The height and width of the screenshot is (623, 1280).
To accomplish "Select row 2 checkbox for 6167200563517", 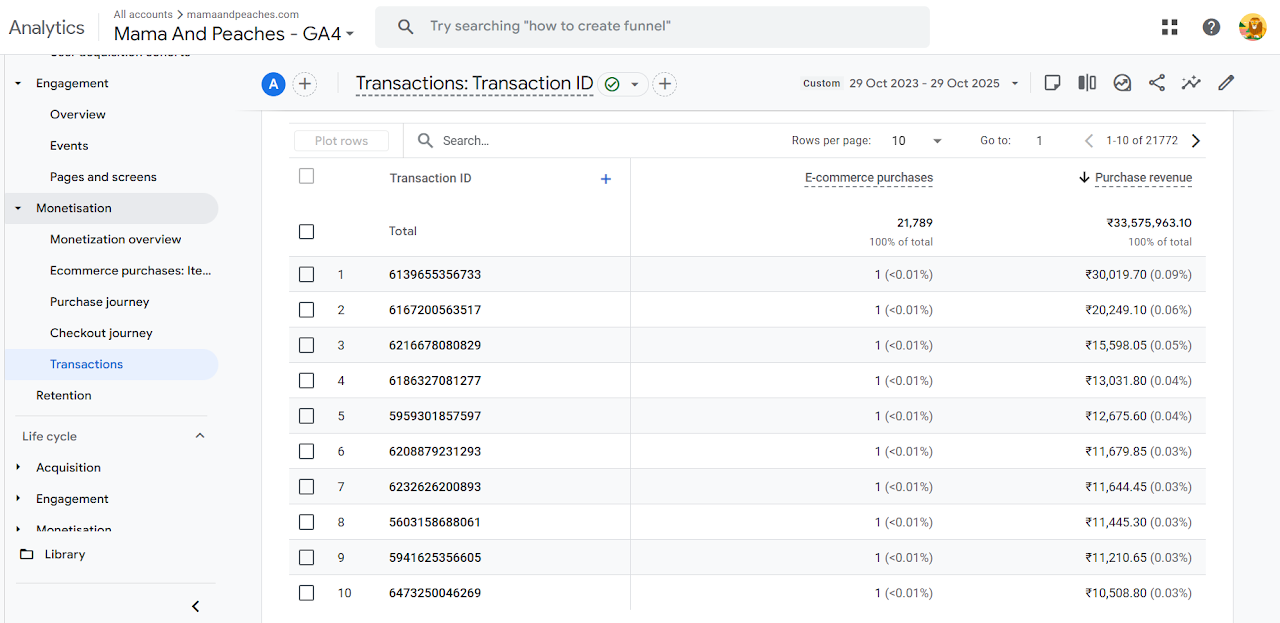I will click(x=306, y=310).
